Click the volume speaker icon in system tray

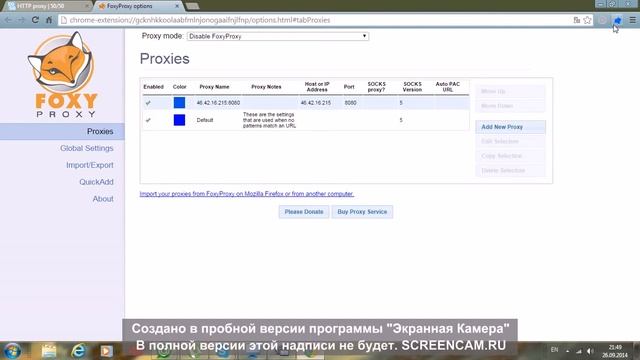tap(590, 351)
